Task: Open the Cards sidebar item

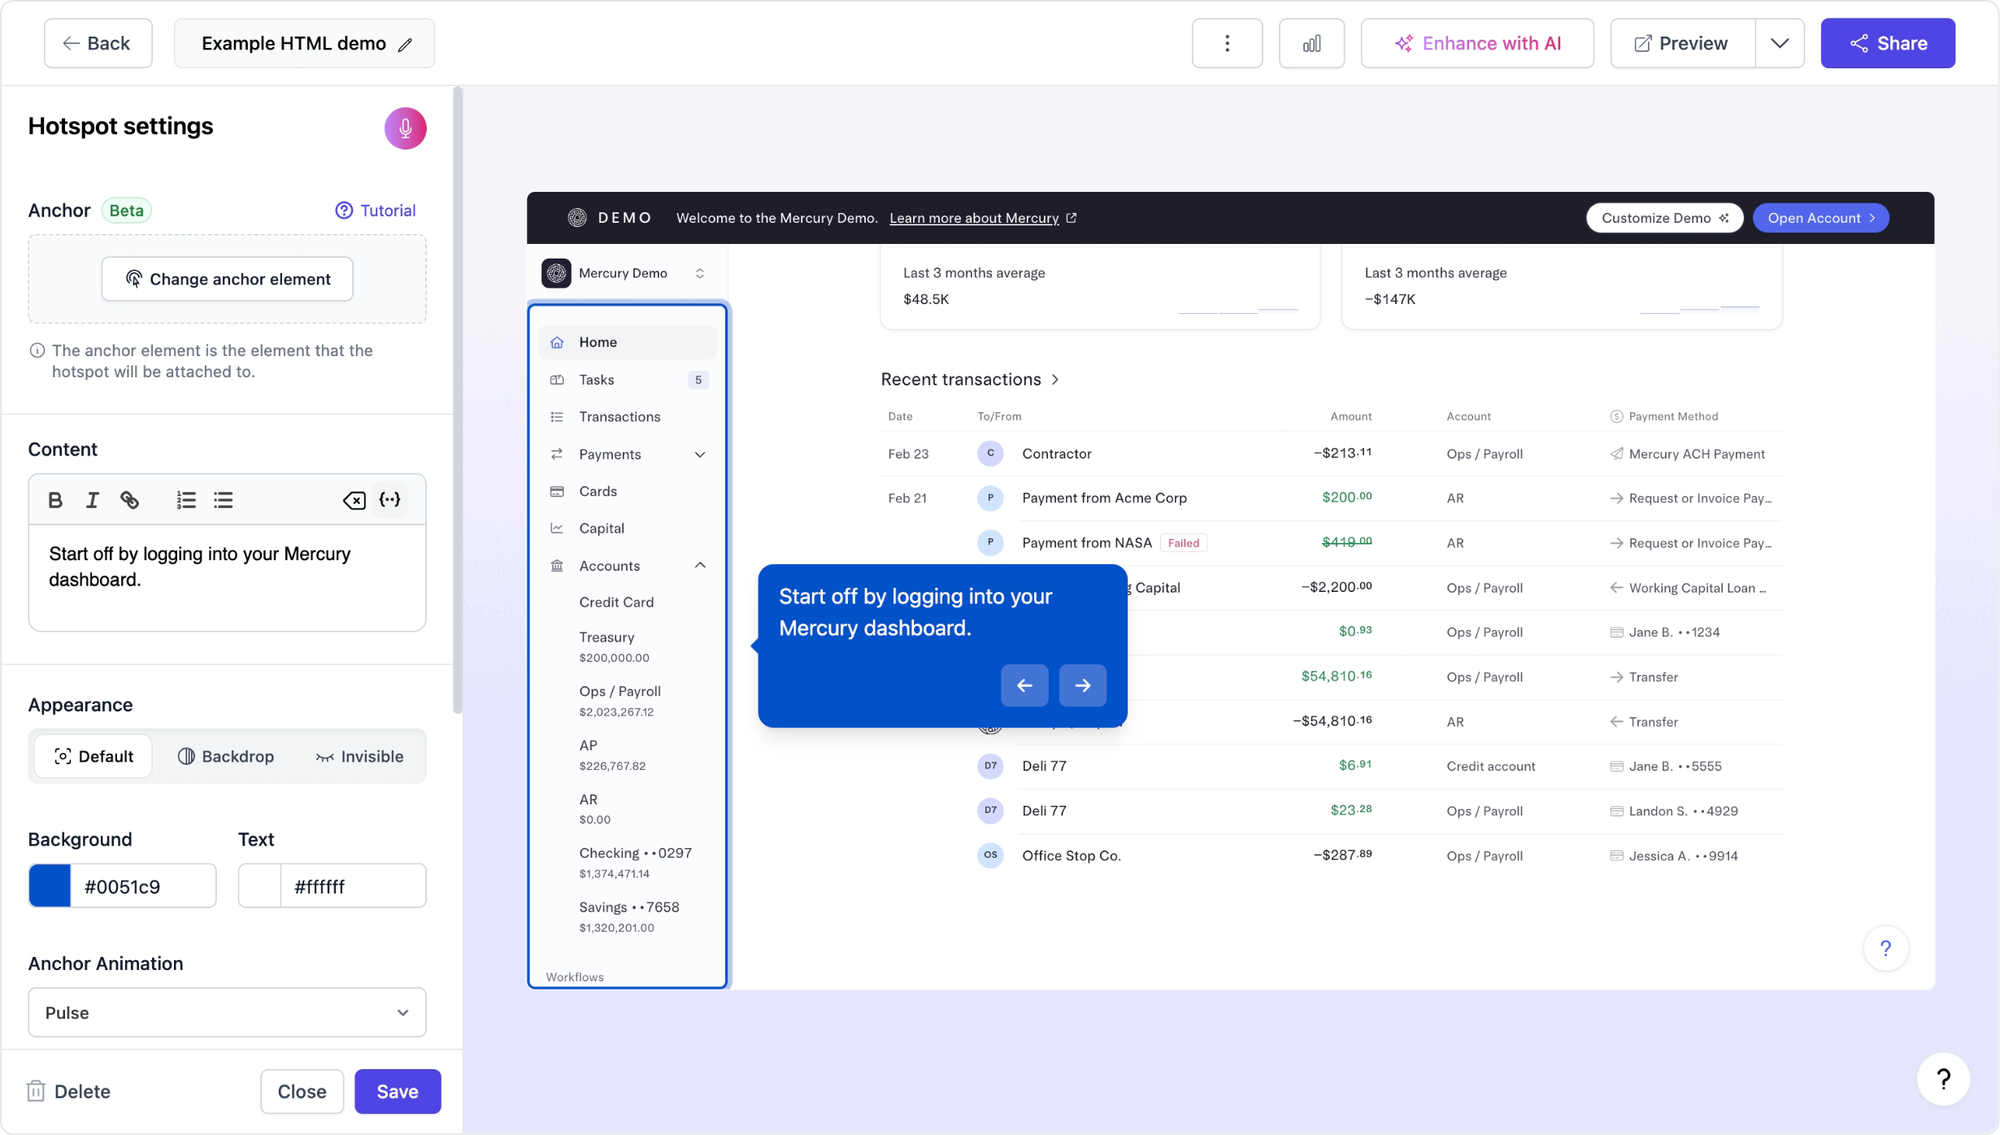Action: point(627,491)
